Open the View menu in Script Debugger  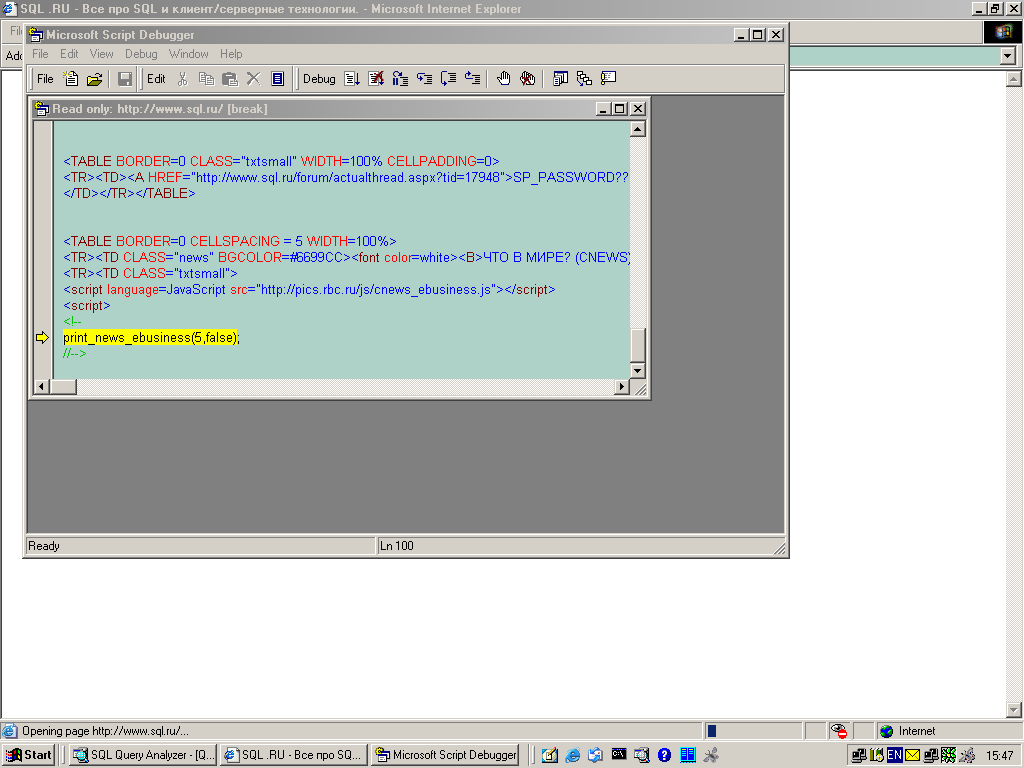[x=101, y=54]
